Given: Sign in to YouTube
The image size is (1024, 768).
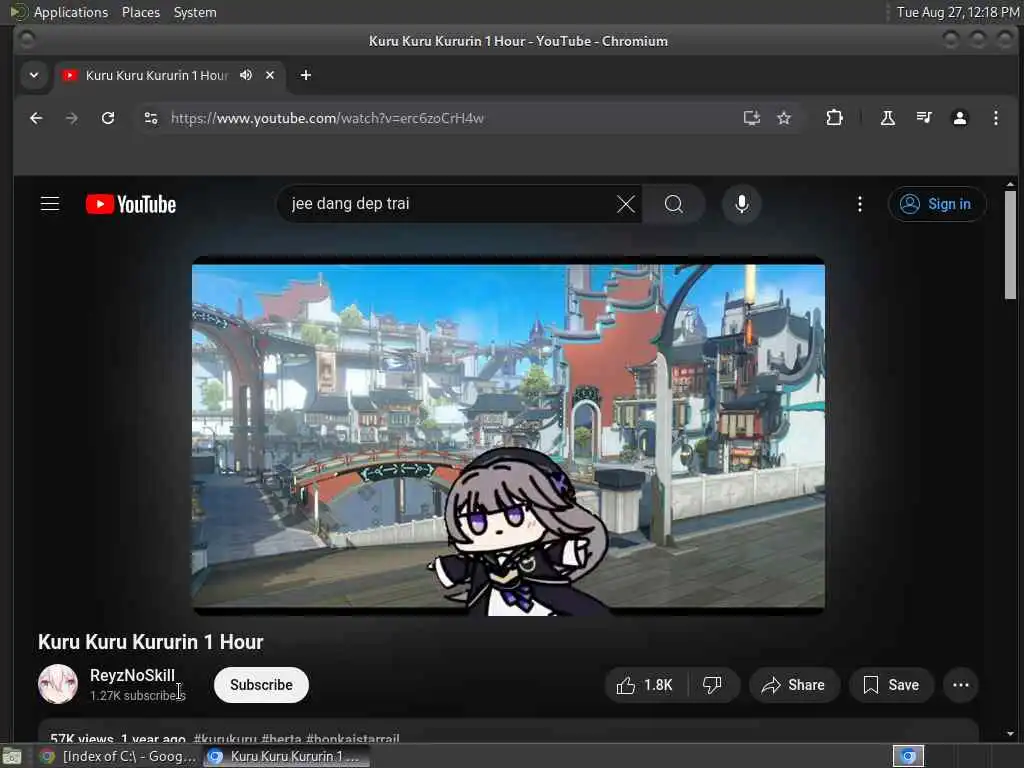Looking at the screenshot, I should point(936,204).
